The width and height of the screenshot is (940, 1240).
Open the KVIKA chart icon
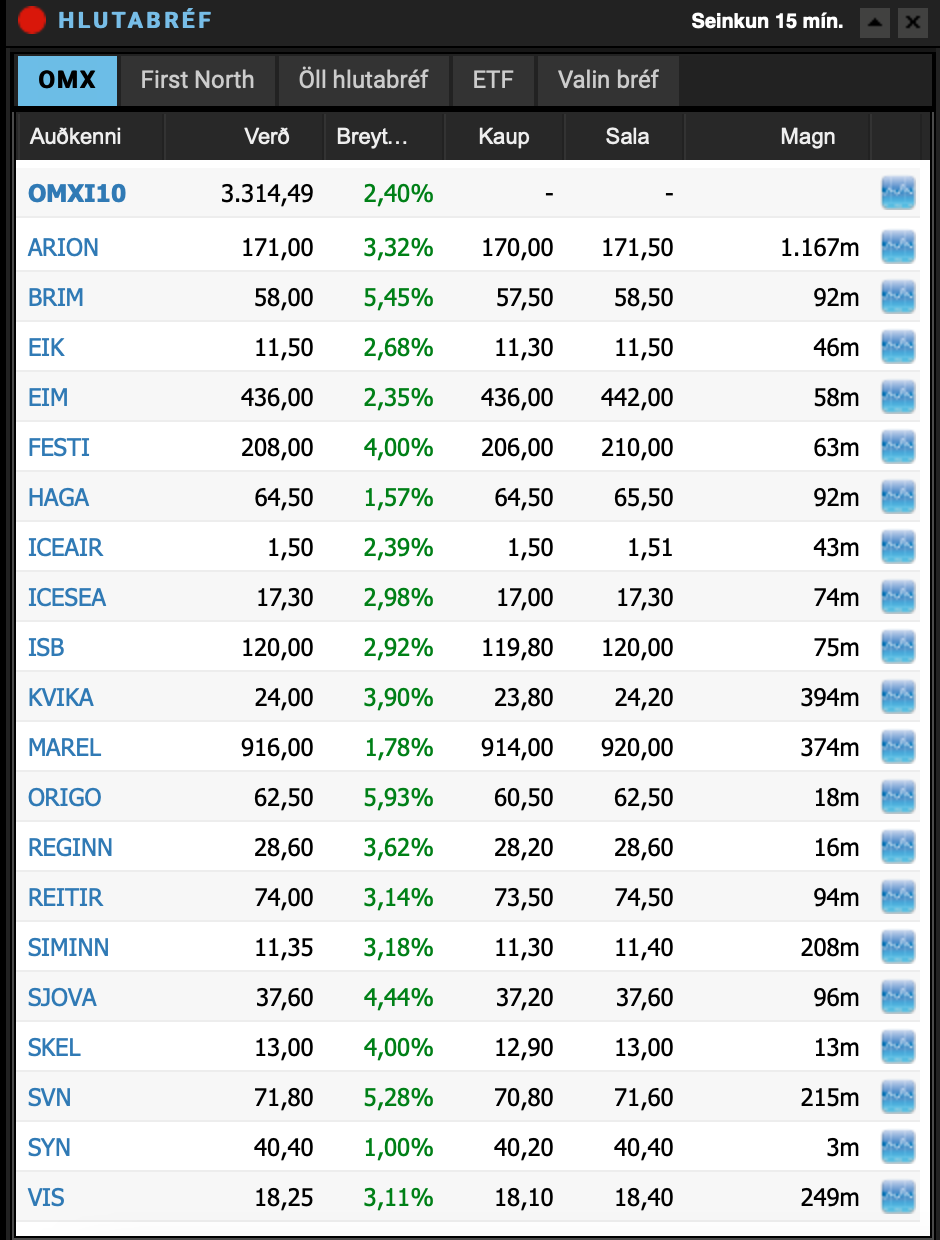pos(898,697)
